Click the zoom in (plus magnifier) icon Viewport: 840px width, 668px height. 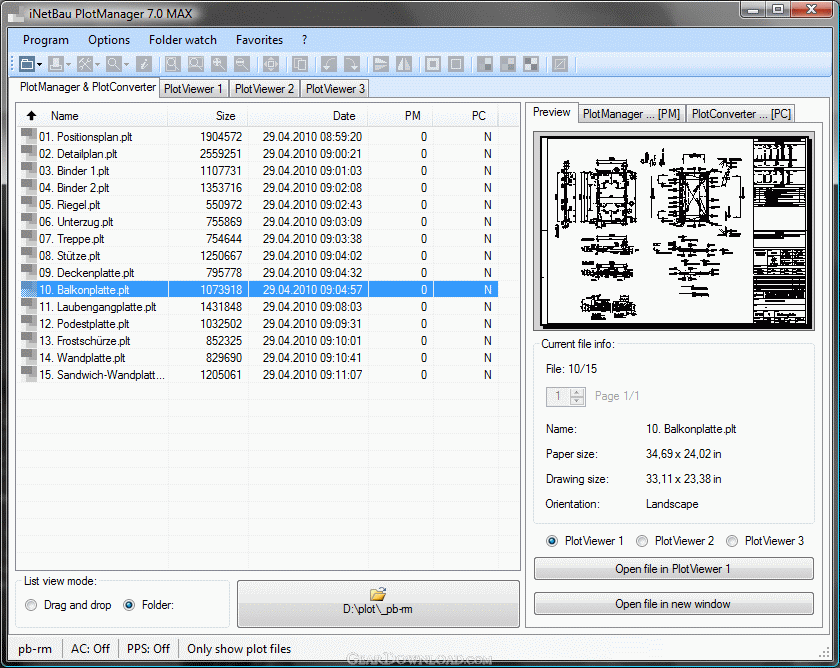[219, 64]
